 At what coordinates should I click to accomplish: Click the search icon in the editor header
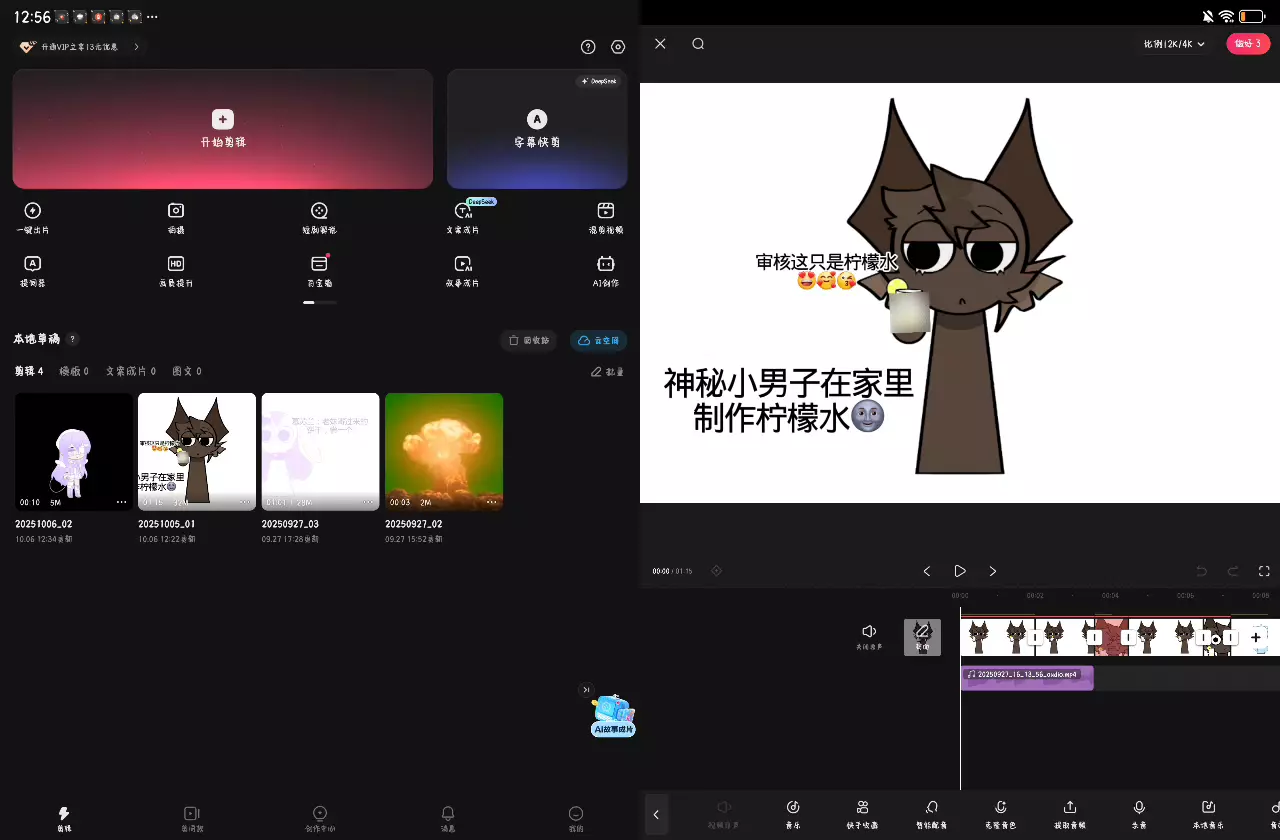click(x=698, y=44)
